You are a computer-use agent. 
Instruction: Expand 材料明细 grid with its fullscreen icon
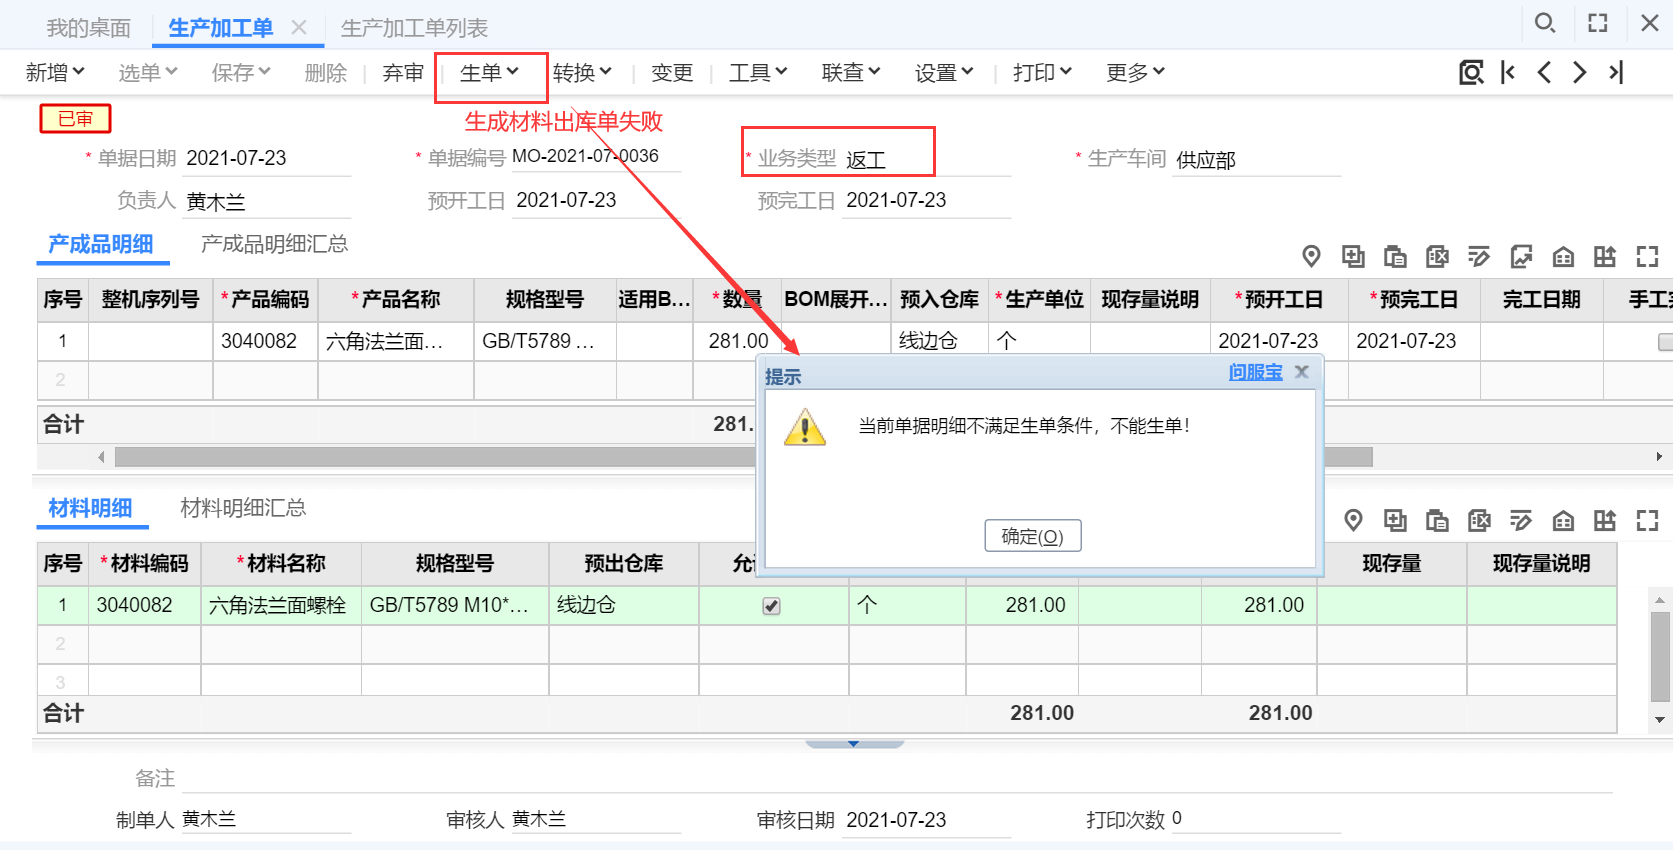(x=1647, y=520)
